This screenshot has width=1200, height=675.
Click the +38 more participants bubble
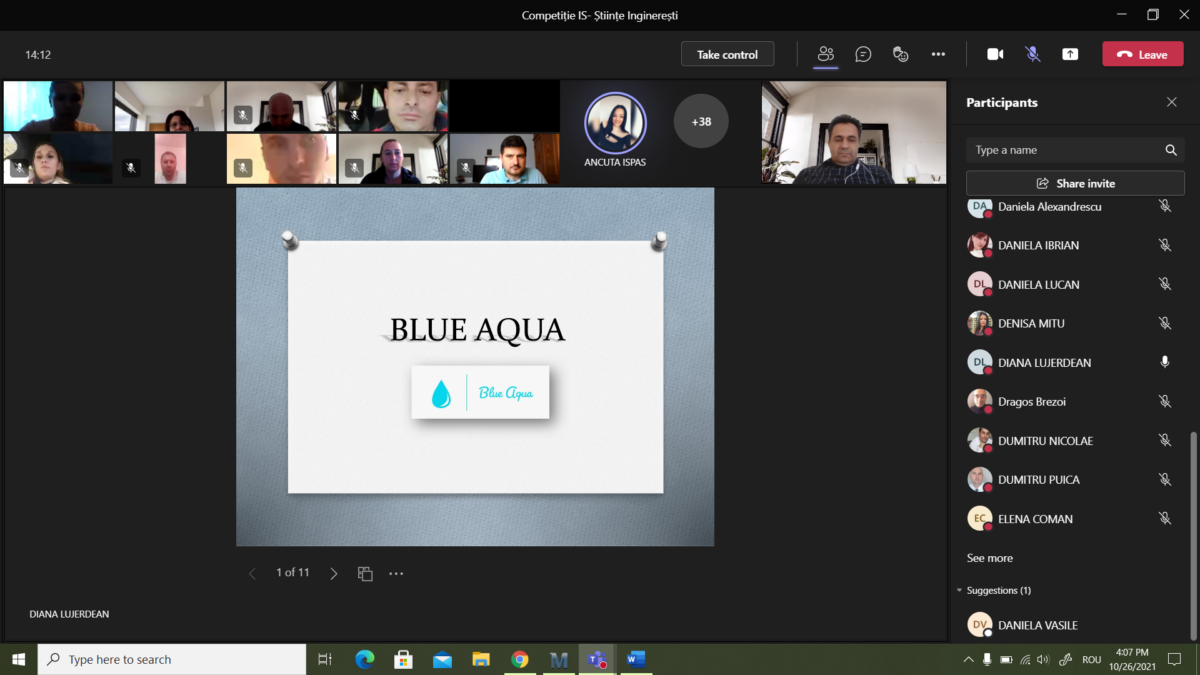[701, 122]
